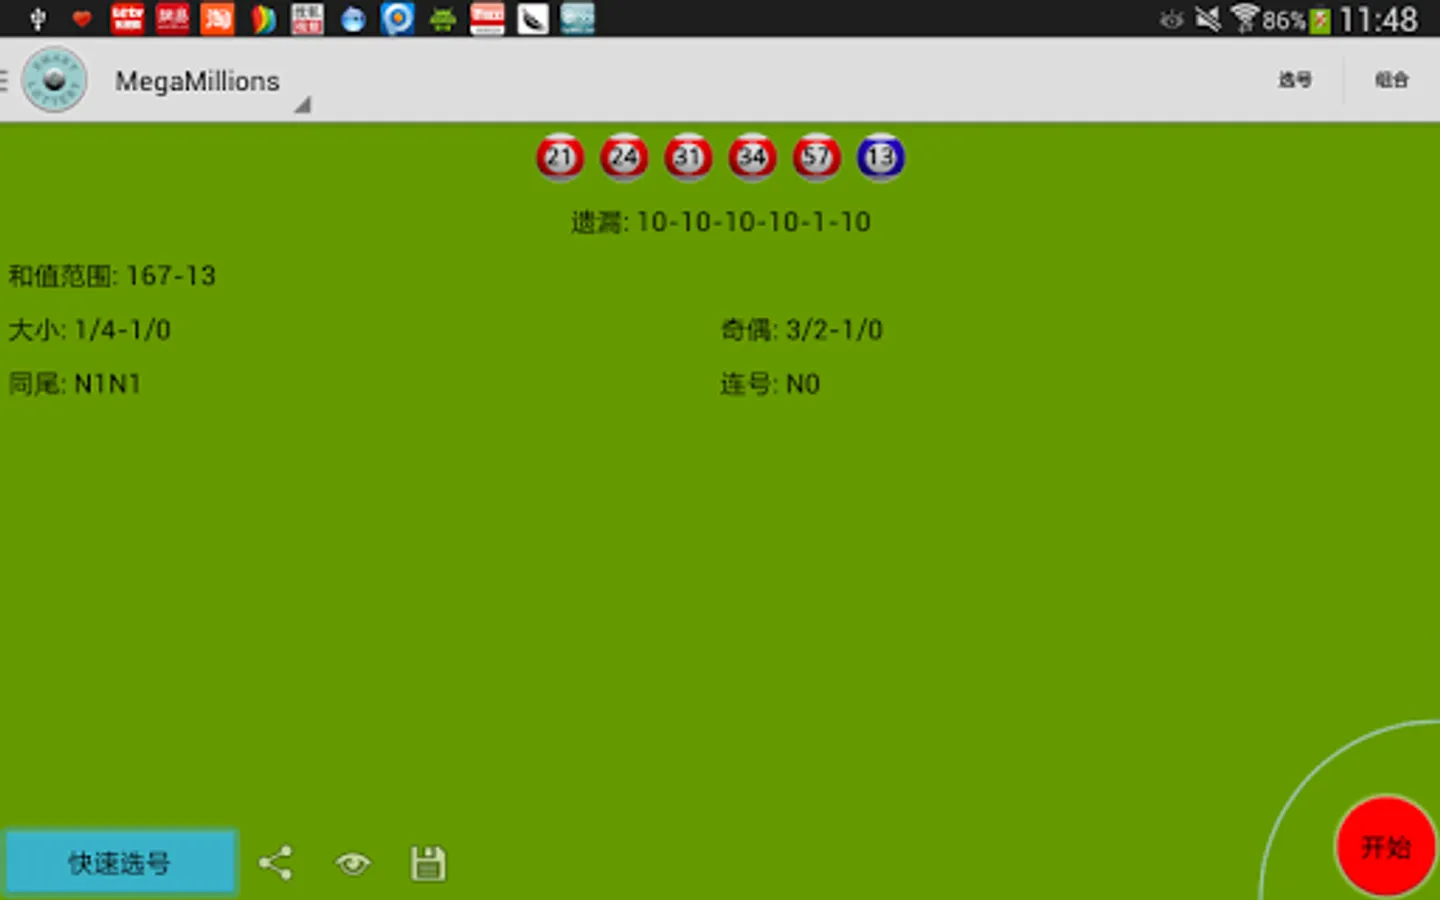The width and height of the screenshot is (1440, 900).
Task: Start drawing with the red 开始 button
Action: (x=1386, y=847)
